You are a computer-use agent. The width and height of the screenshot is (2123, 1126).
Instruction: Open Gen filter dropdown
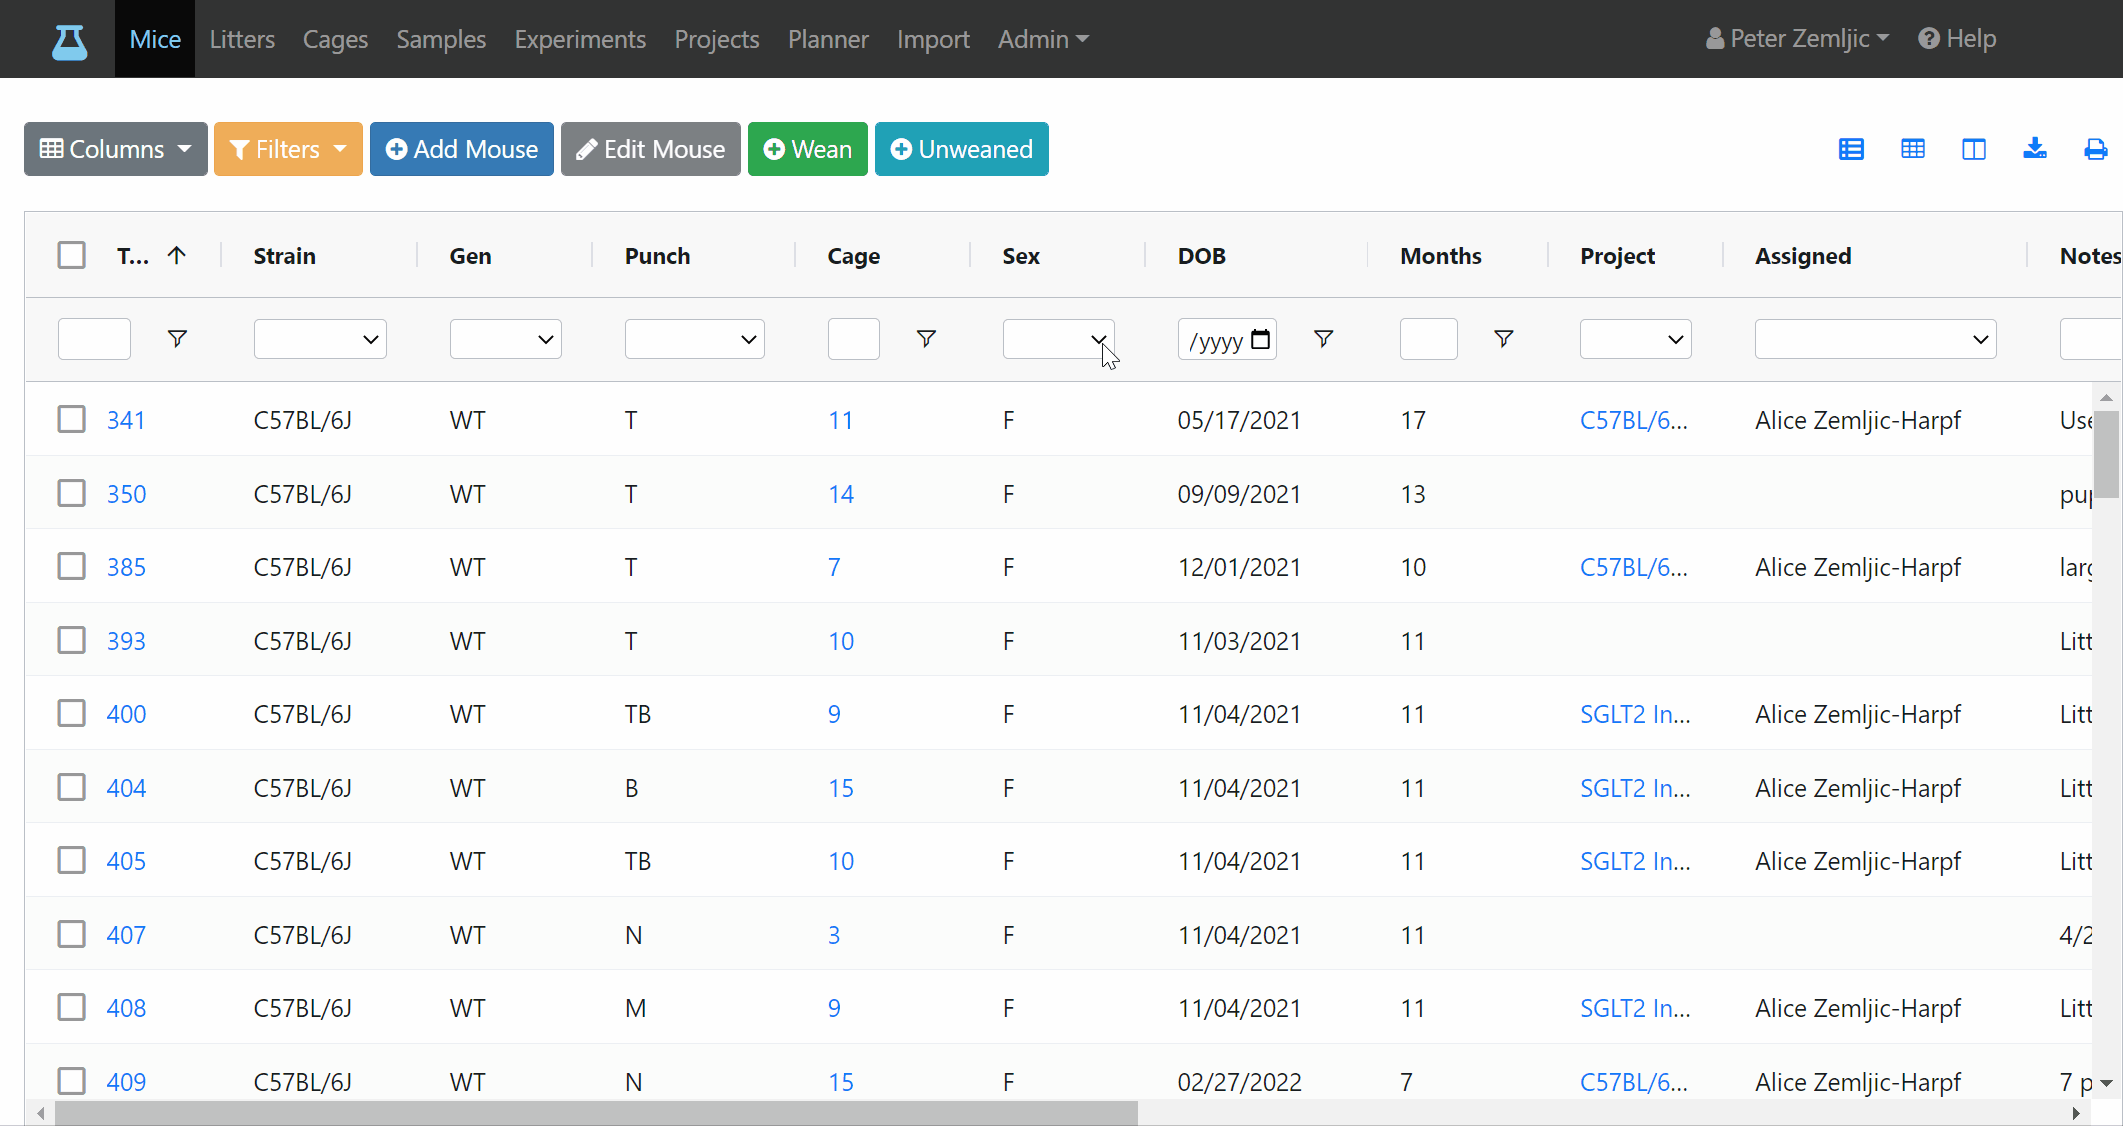coord(505,339)
